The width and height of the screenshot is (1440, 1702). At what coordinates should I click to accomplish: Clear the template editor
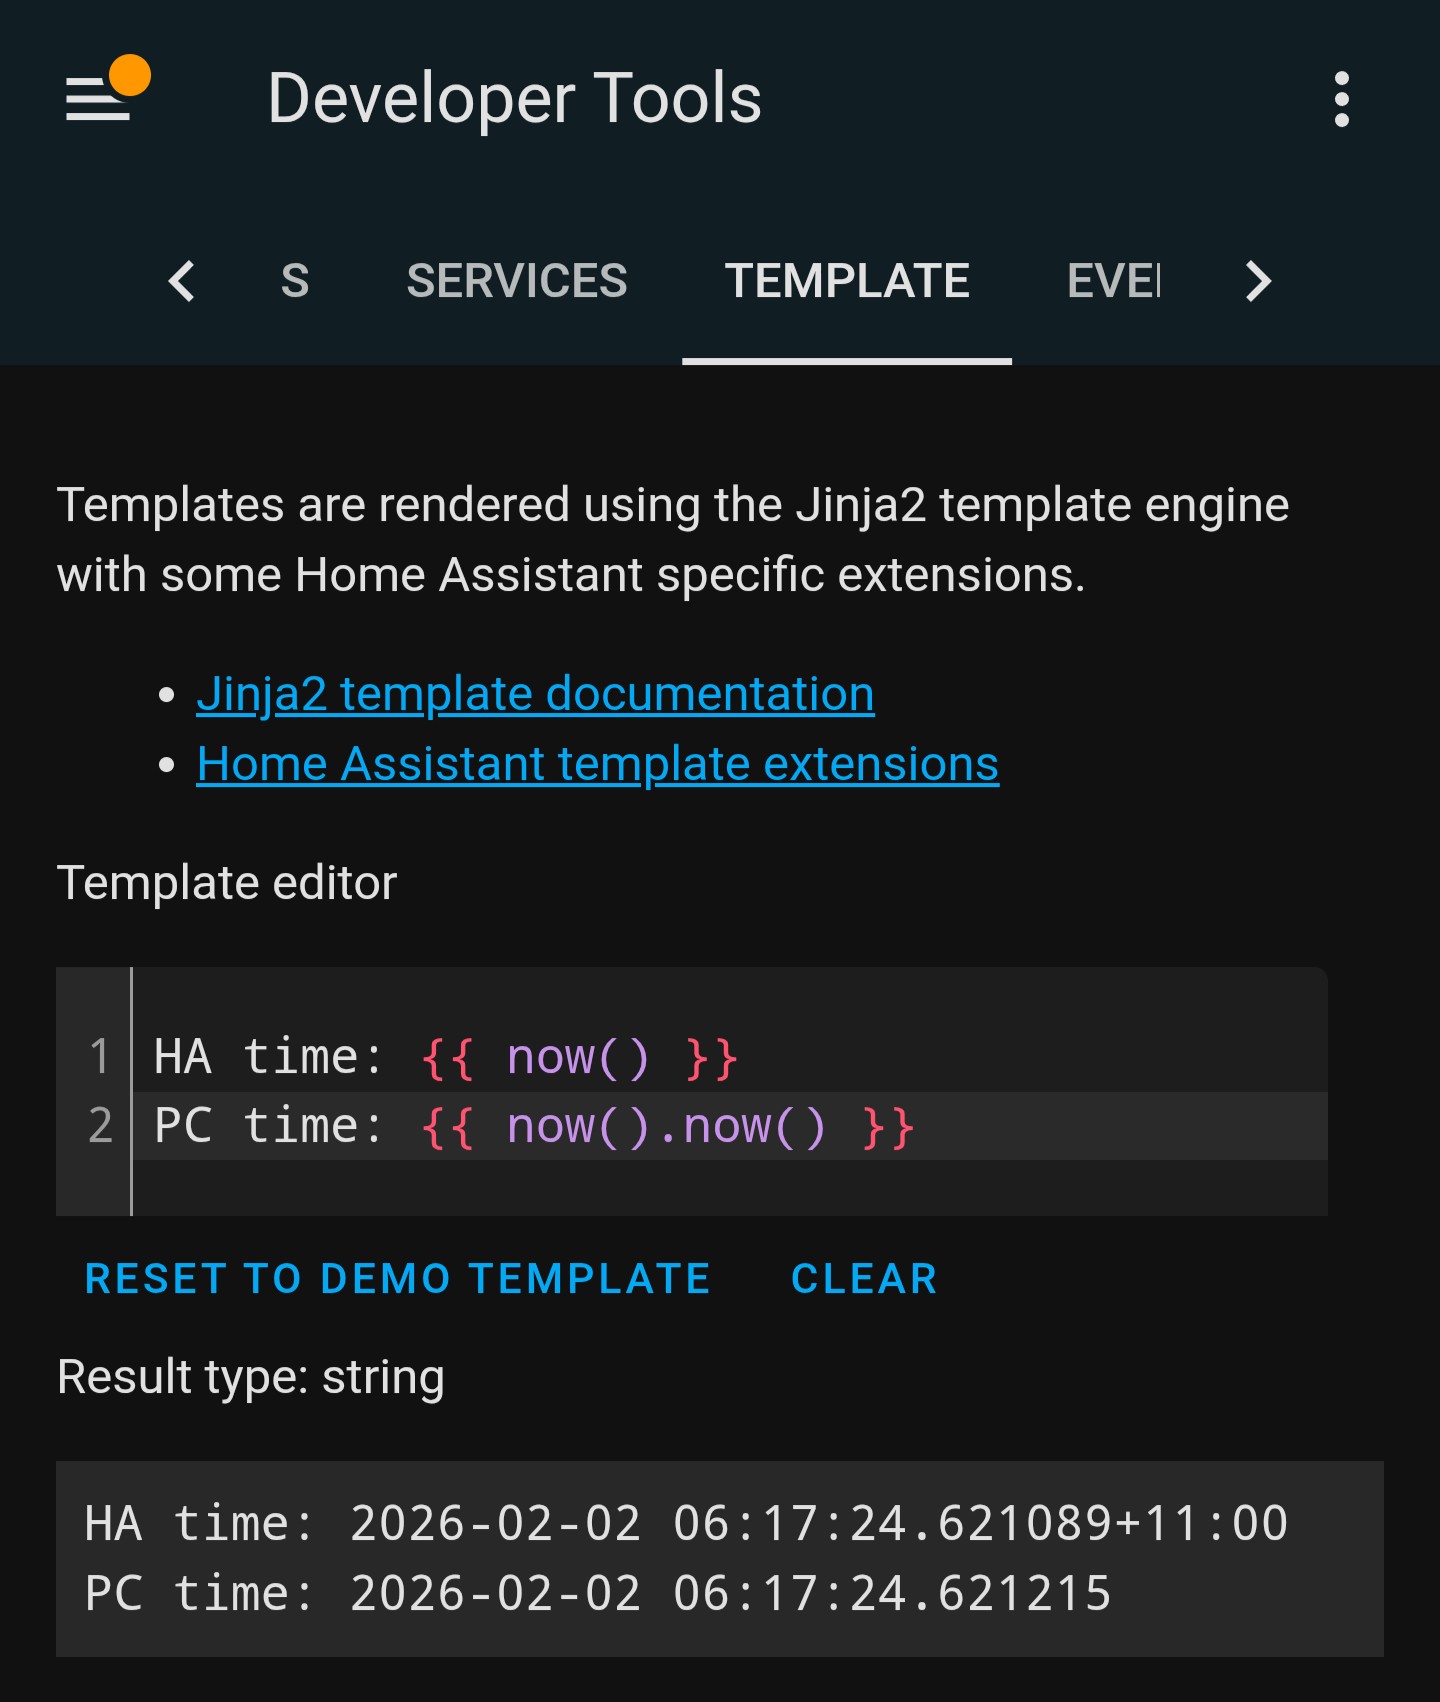pos(864,1279)
